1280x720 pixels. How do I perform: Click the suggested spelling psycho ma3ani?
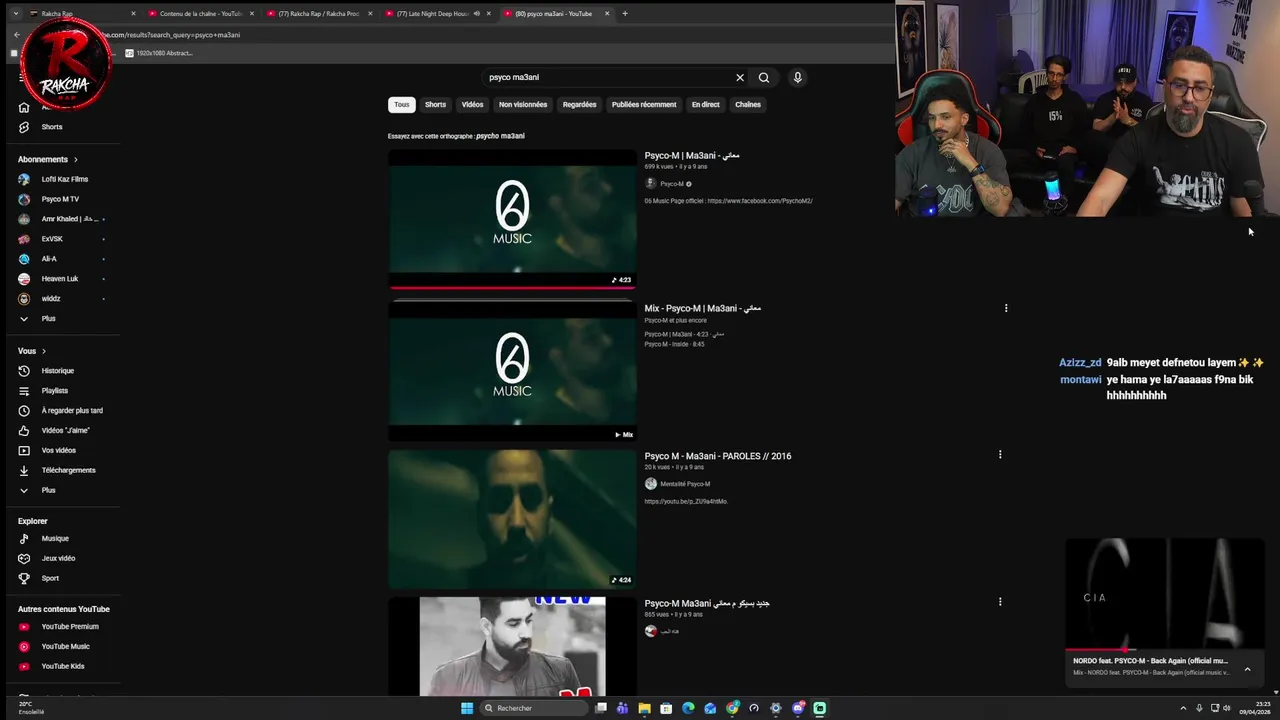click(500, 136)
